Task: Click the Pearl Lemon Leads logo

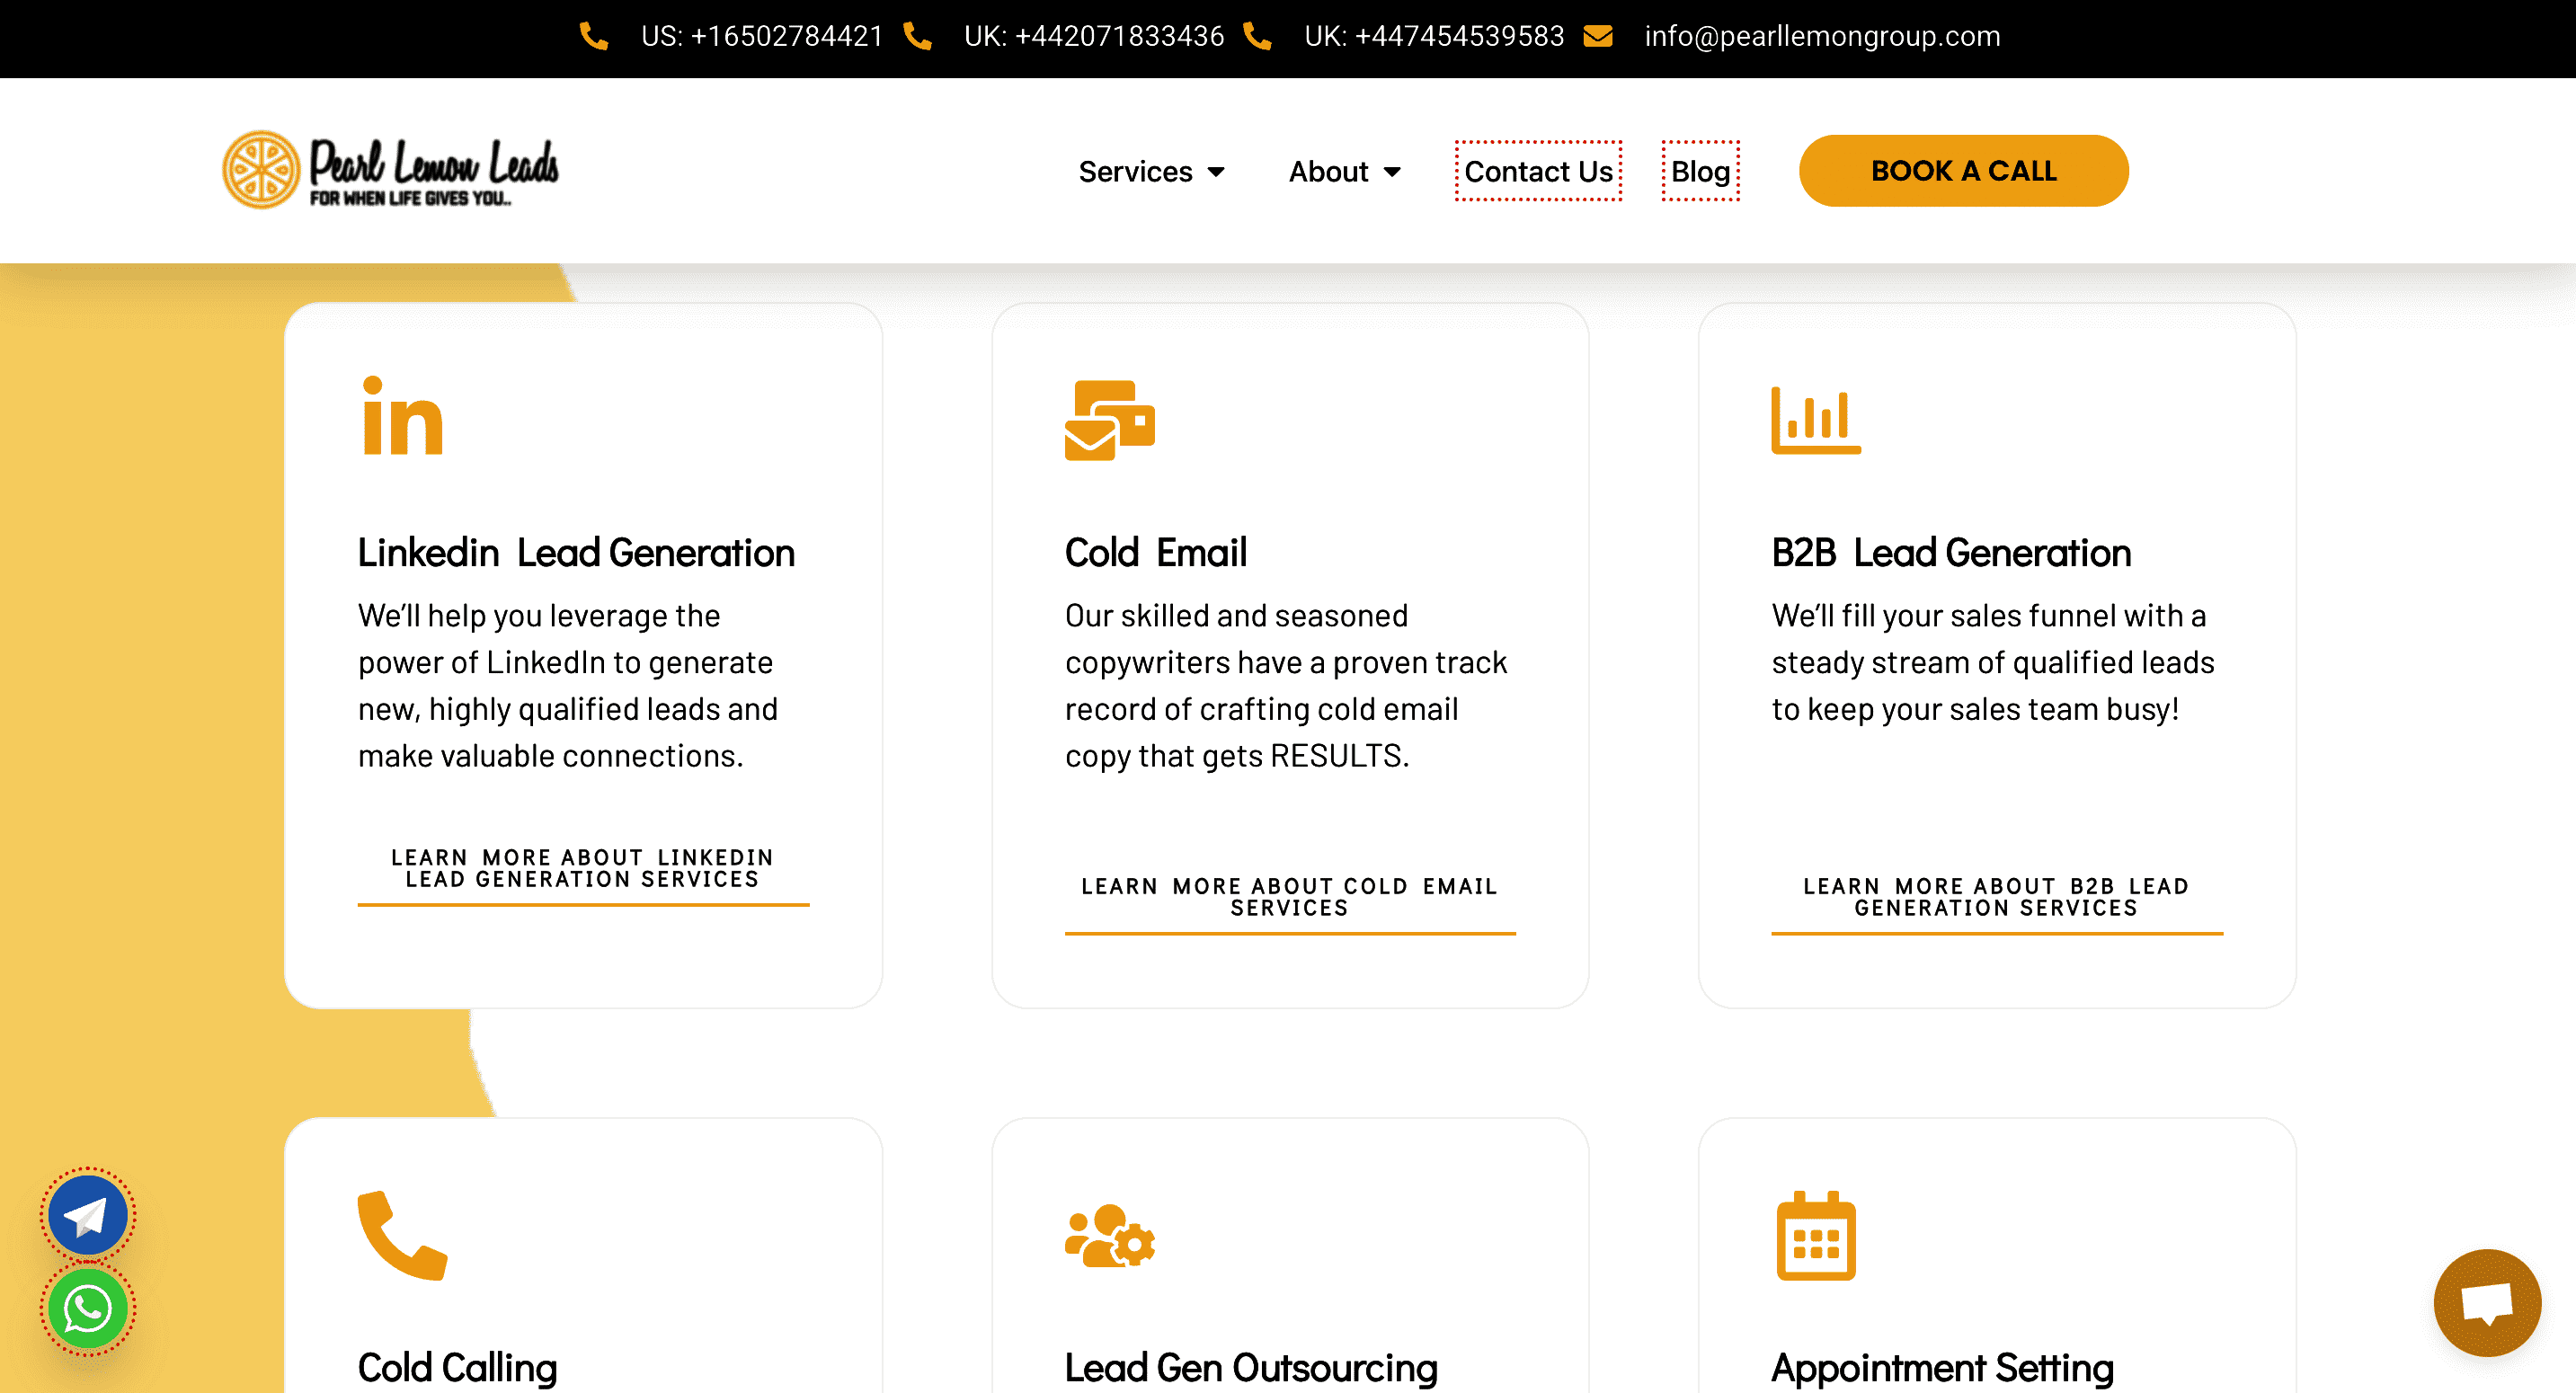Action: click(x=390, y=170)
